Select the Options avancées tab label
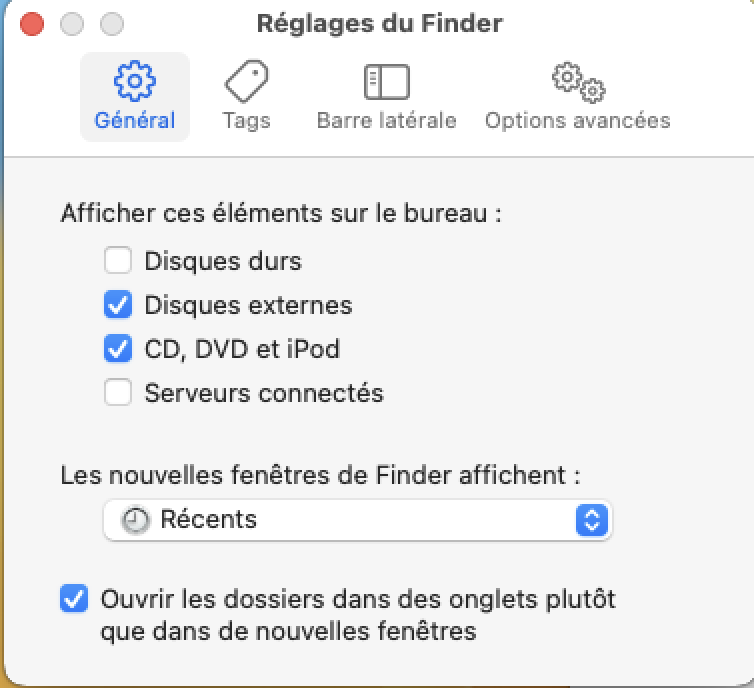 point(578,121)
